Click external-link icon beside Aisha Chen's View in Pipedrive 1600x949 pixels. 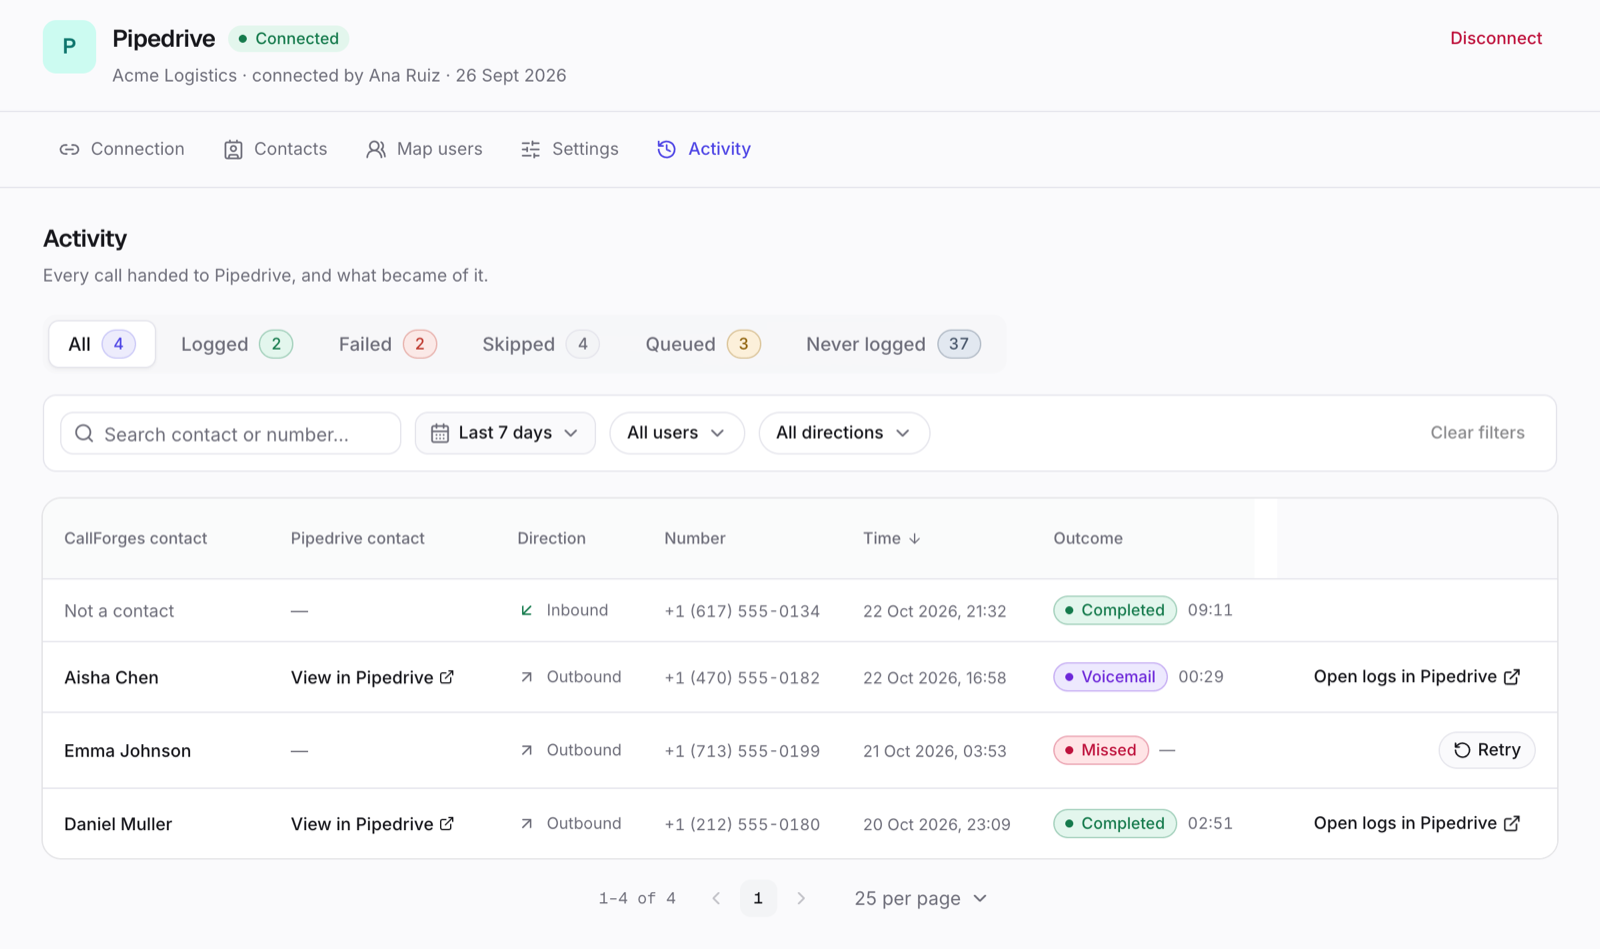point(447,677)
